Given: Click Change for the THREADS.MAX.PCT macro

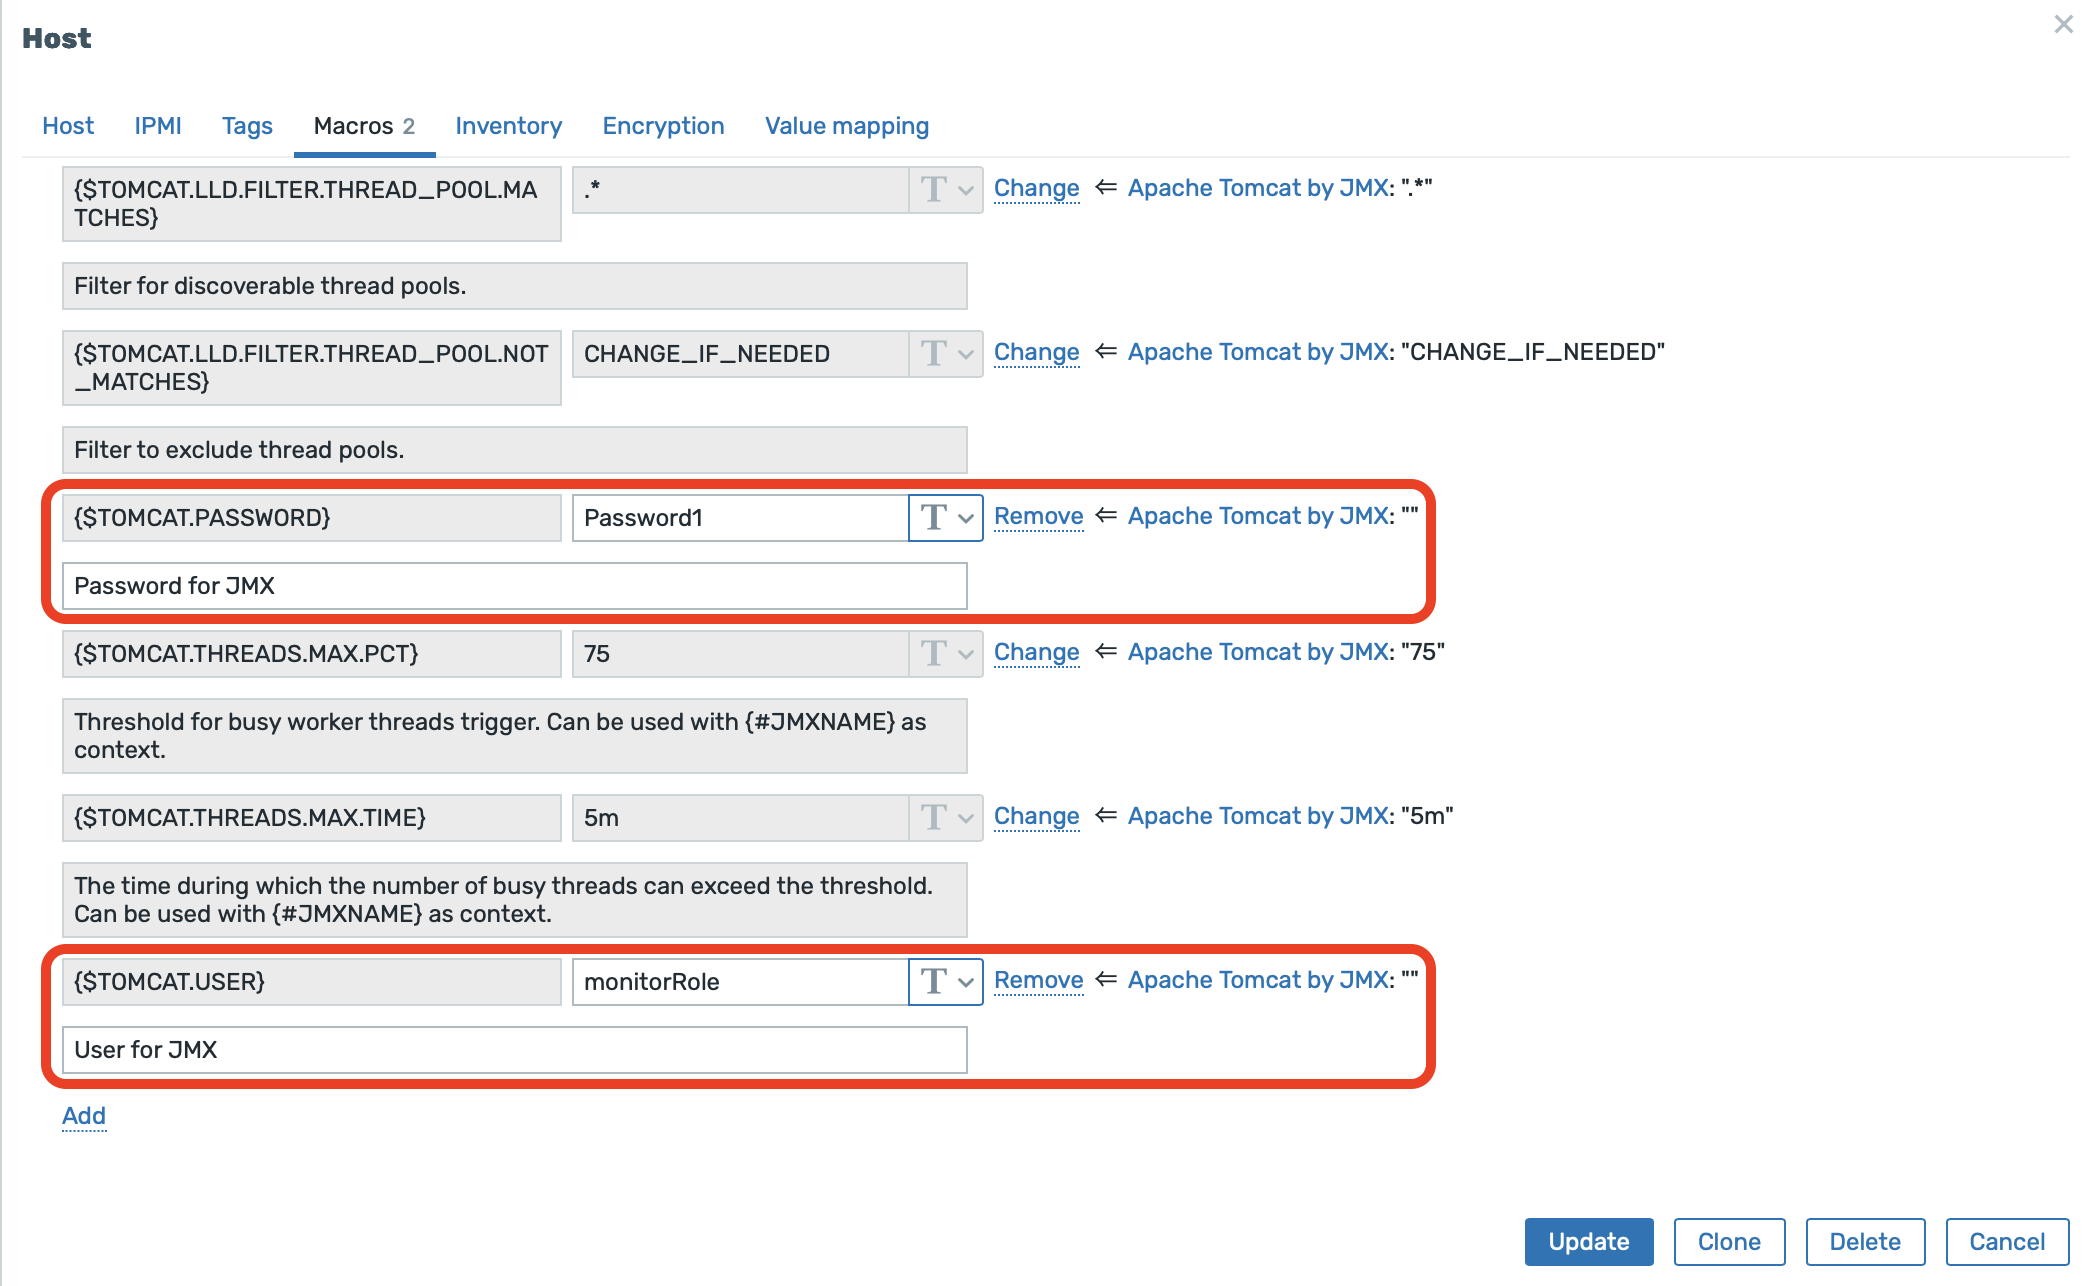Looking at the screenshot, I should 1036,652.
